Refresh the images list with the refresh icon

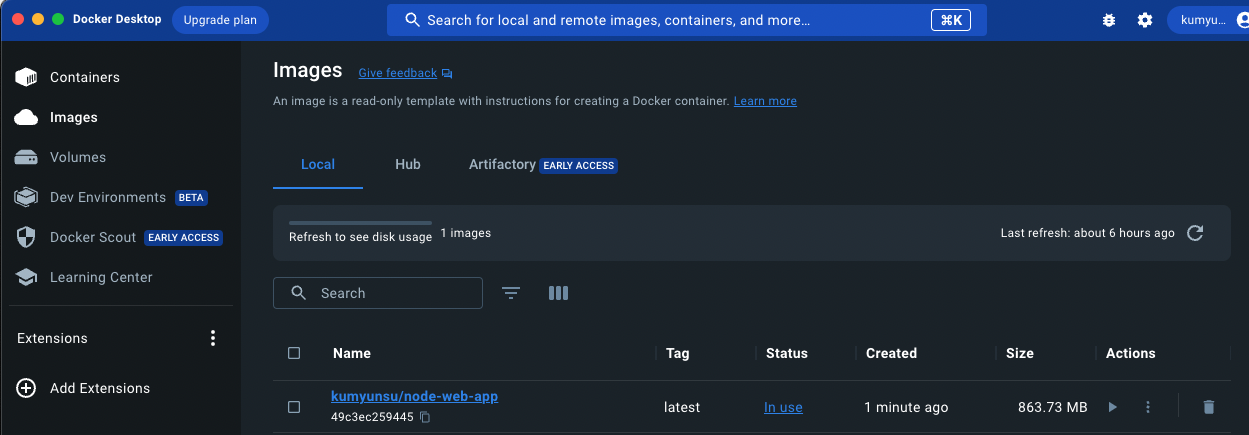click(1194, 233)
